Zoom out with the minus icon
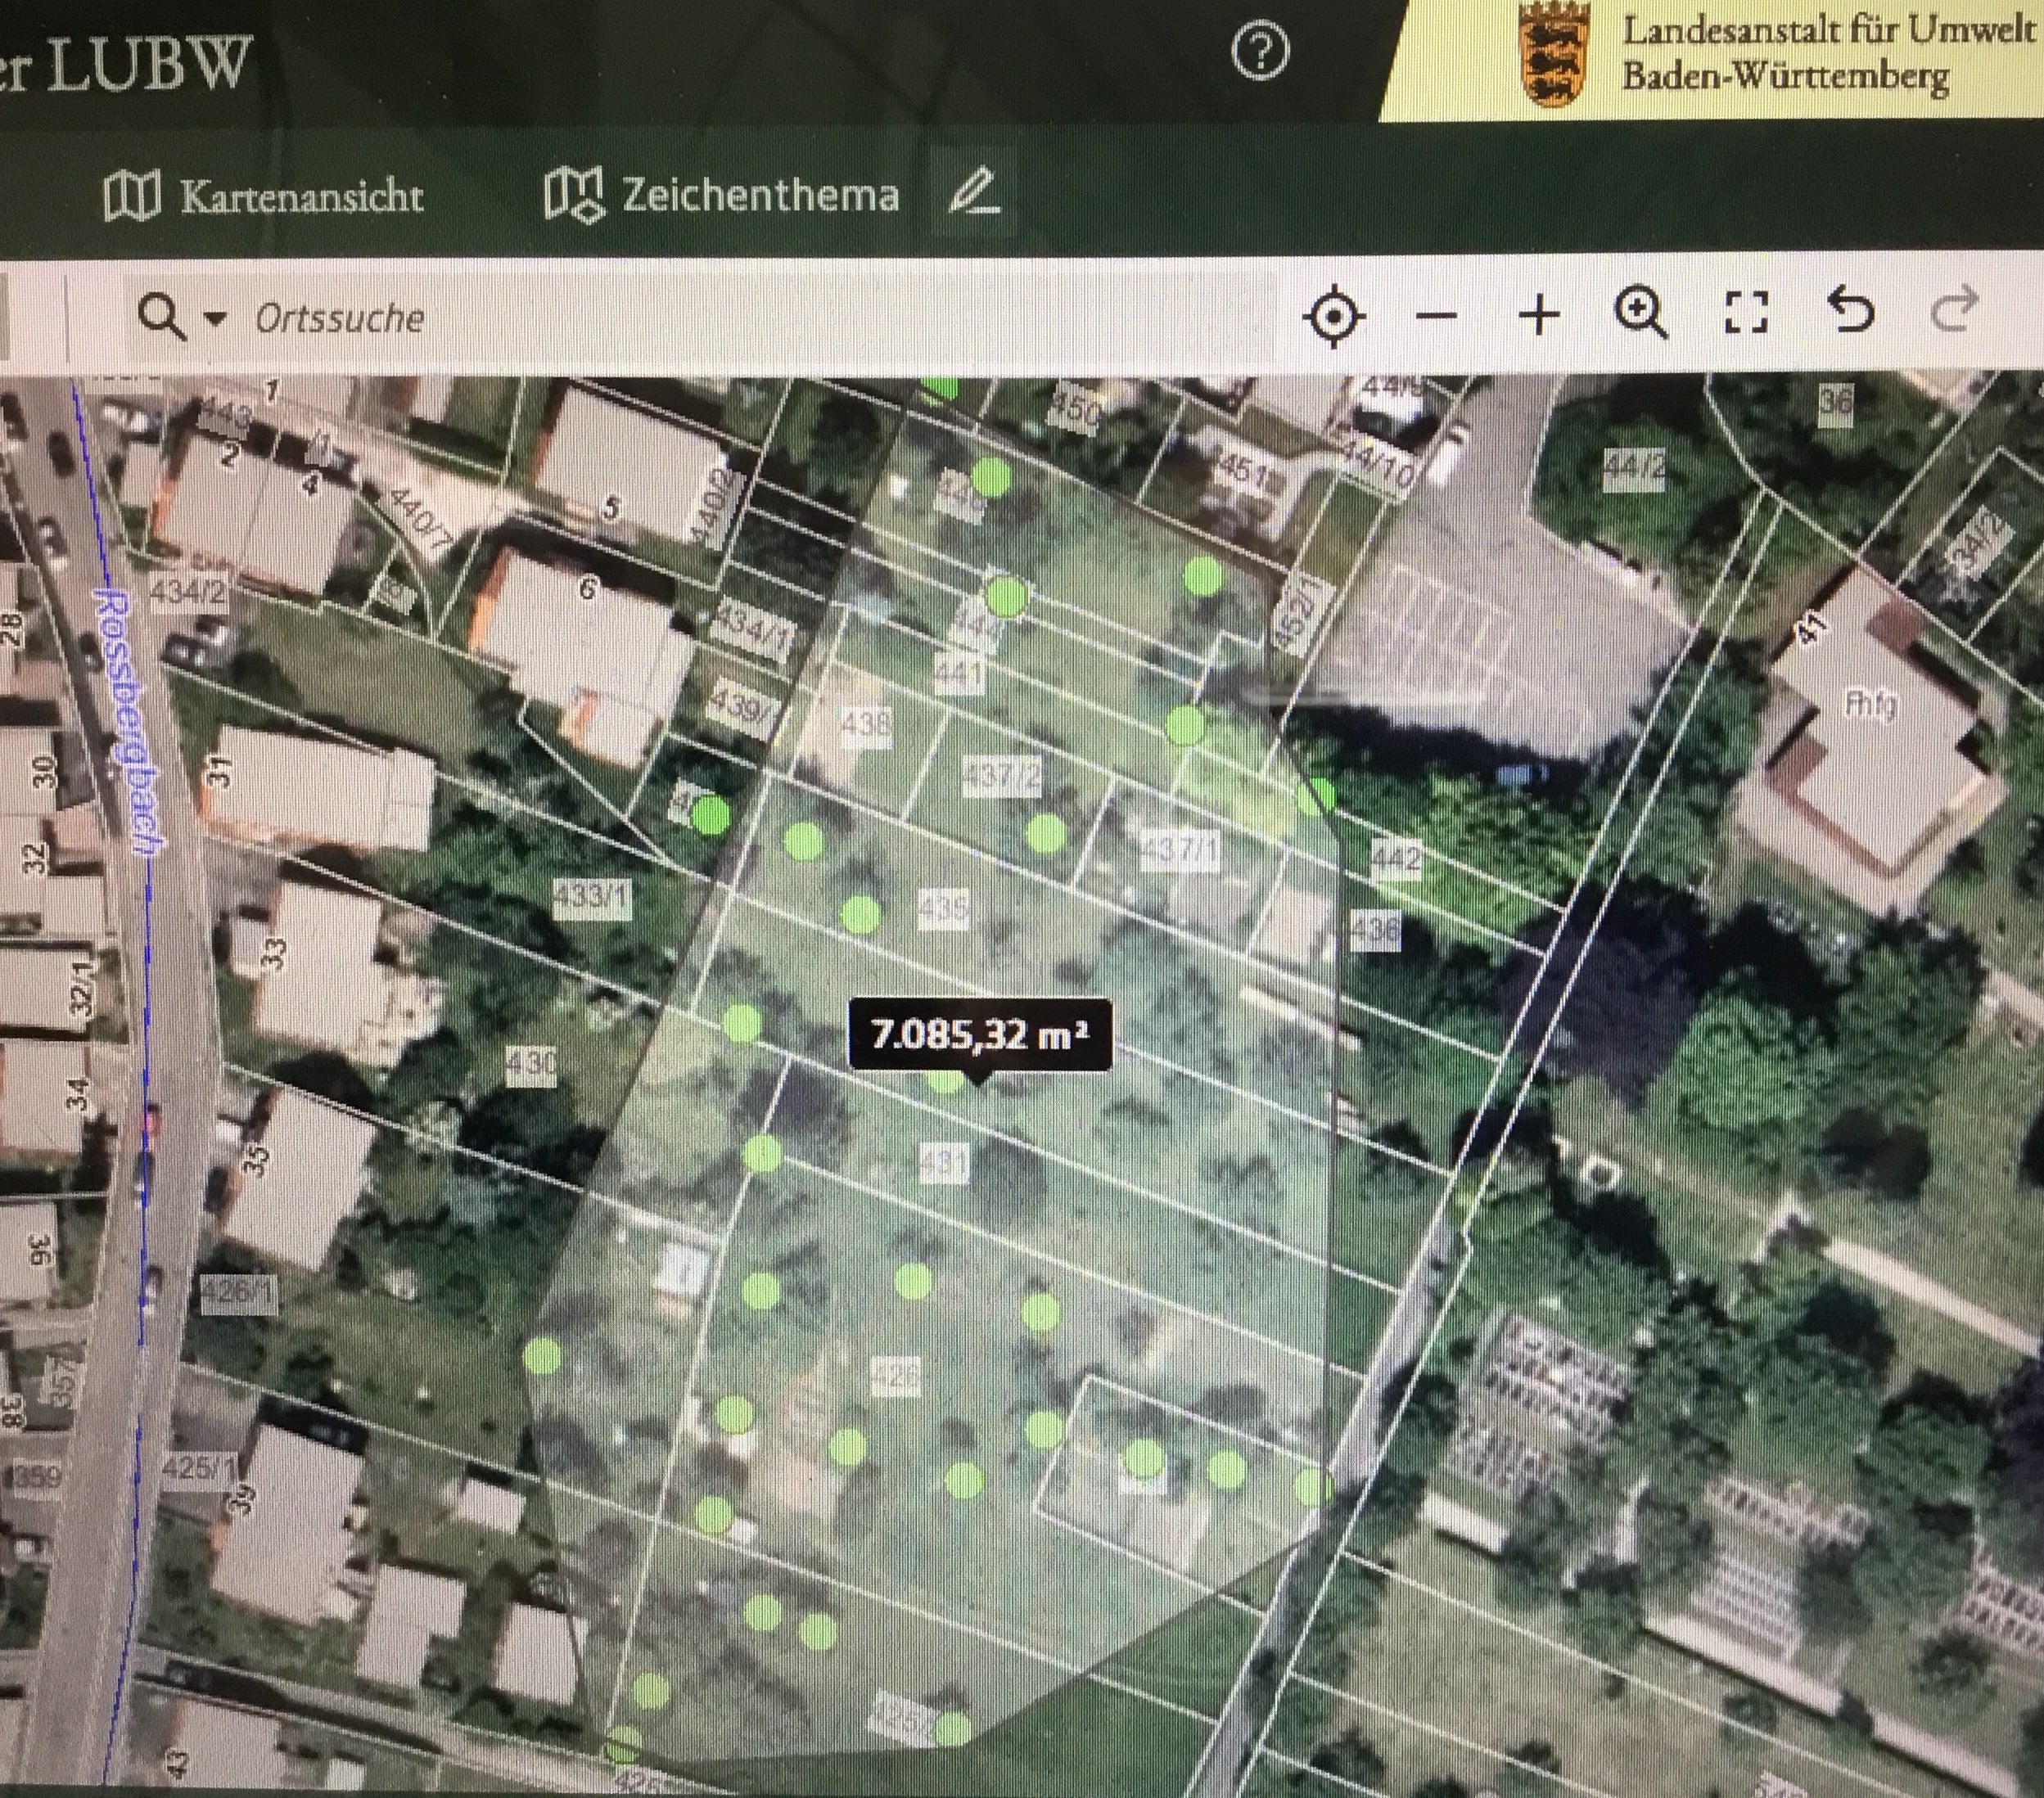The width and height of the screenshot is (2044, 1798). (x=1436, y=317)
